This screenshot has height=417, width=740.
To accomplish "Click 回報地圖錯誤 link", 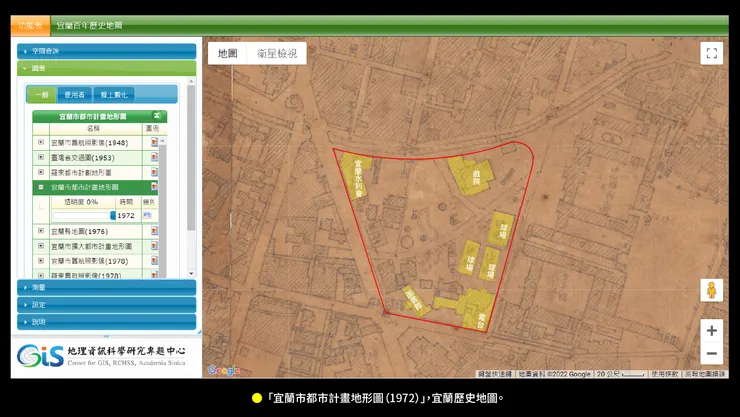I will tap(705, 374).
